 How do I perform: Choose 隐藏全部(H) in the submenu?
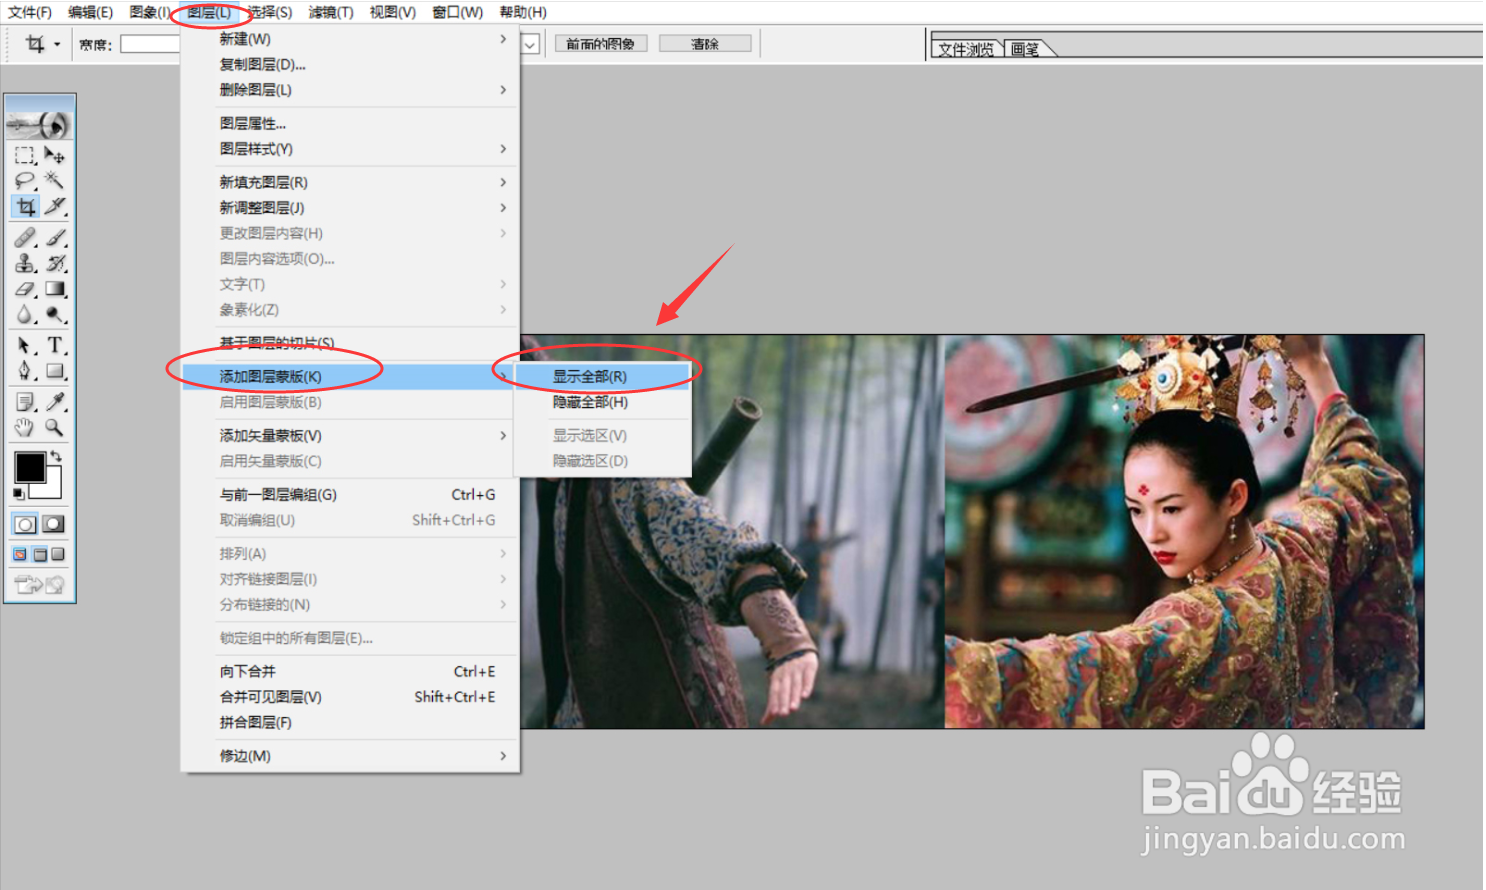tap(602, 402)
